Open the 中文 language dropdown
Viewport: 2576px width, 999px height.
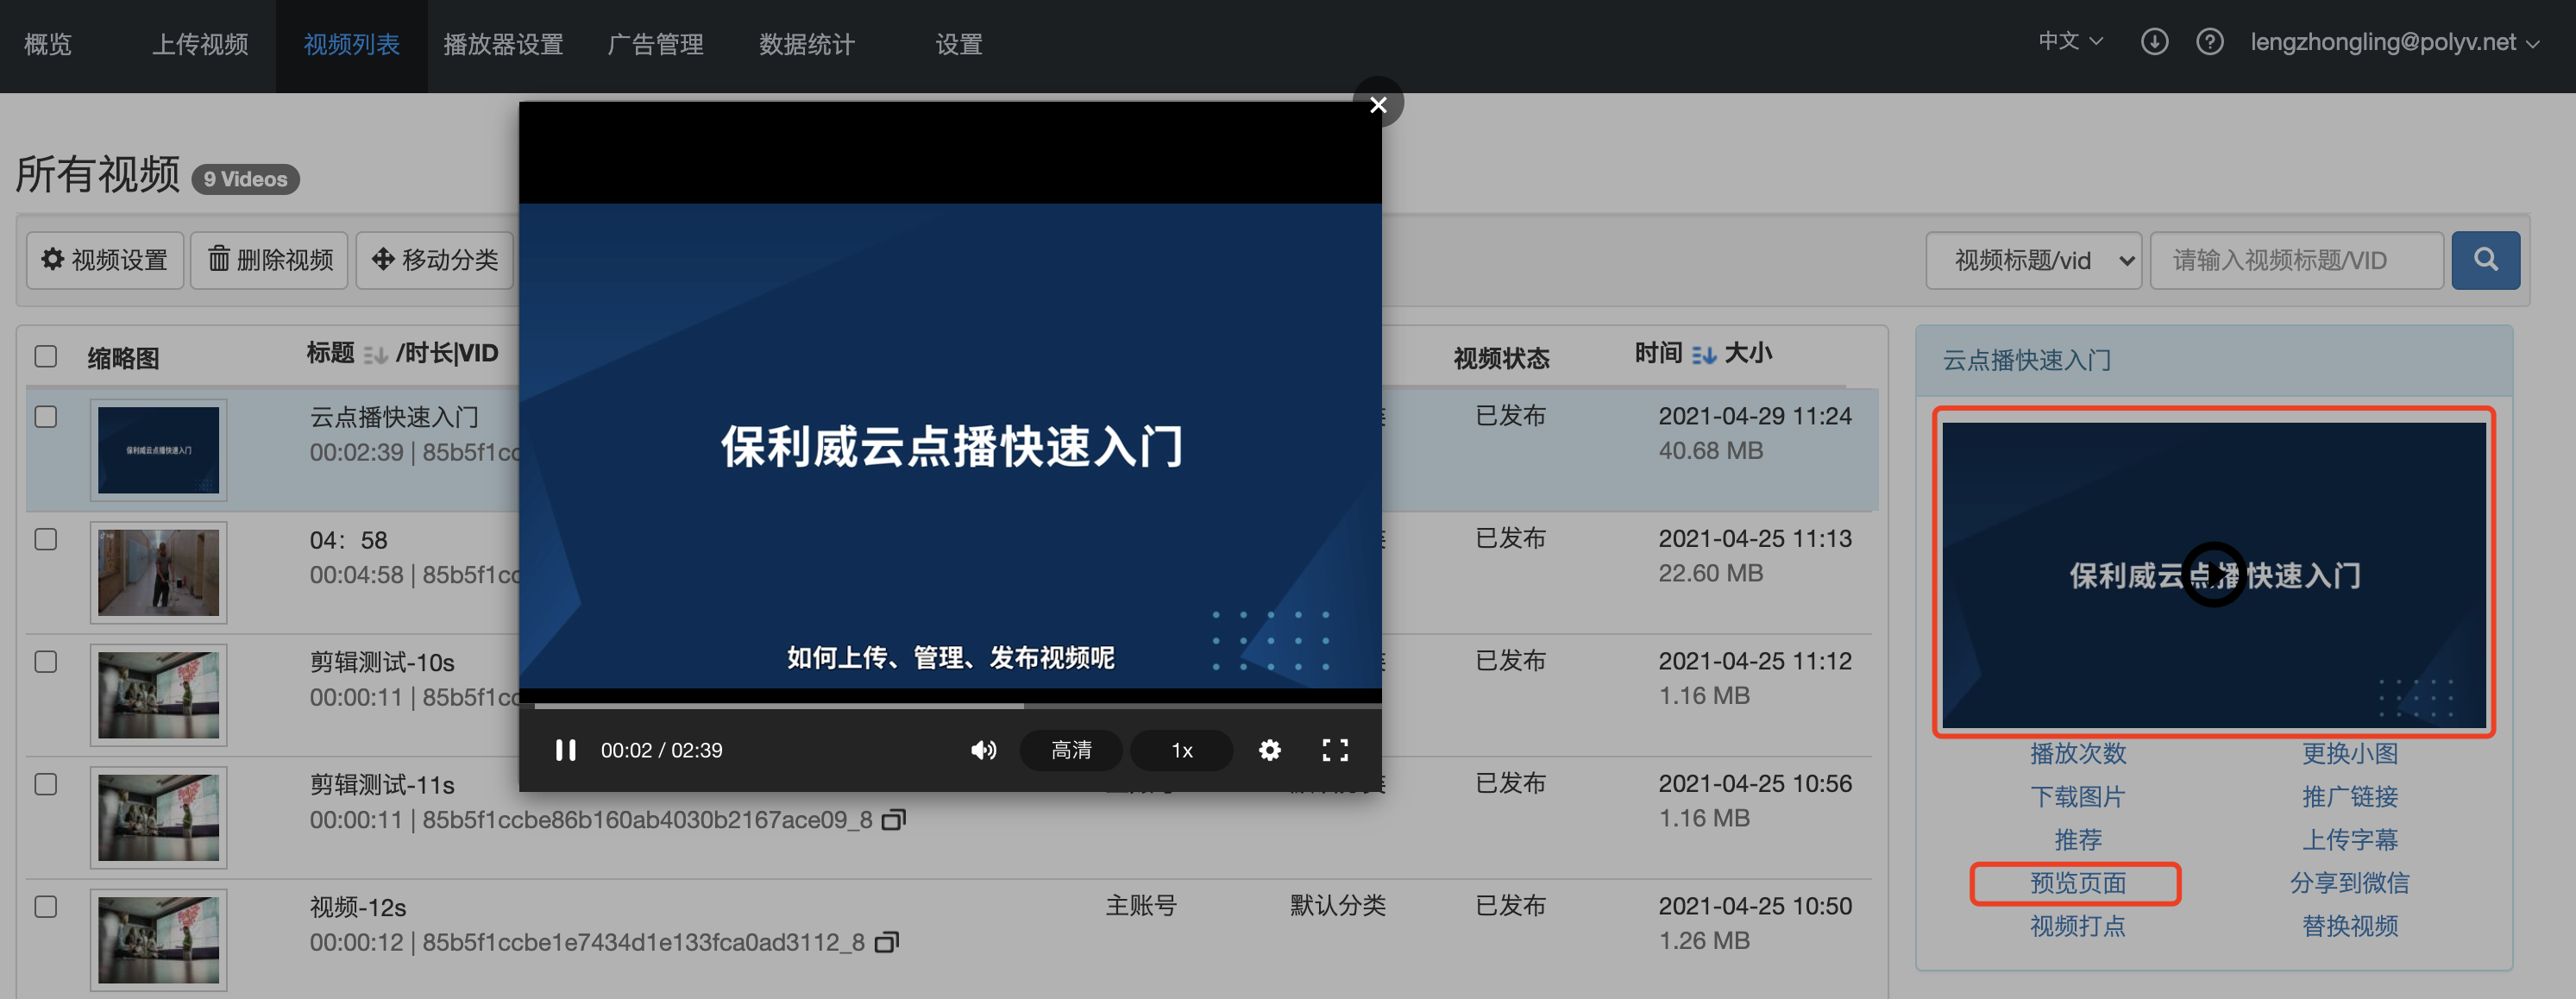pos(2071,42)
